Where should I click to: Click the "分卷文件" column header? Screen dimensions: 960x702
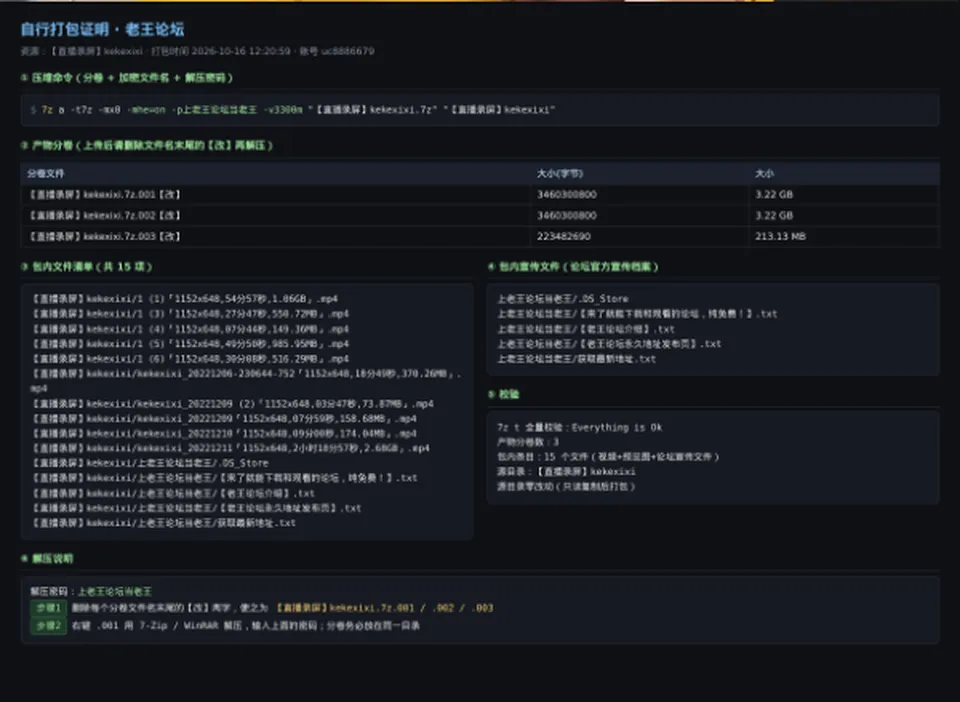pyautogui.click(x=45, y=174)
